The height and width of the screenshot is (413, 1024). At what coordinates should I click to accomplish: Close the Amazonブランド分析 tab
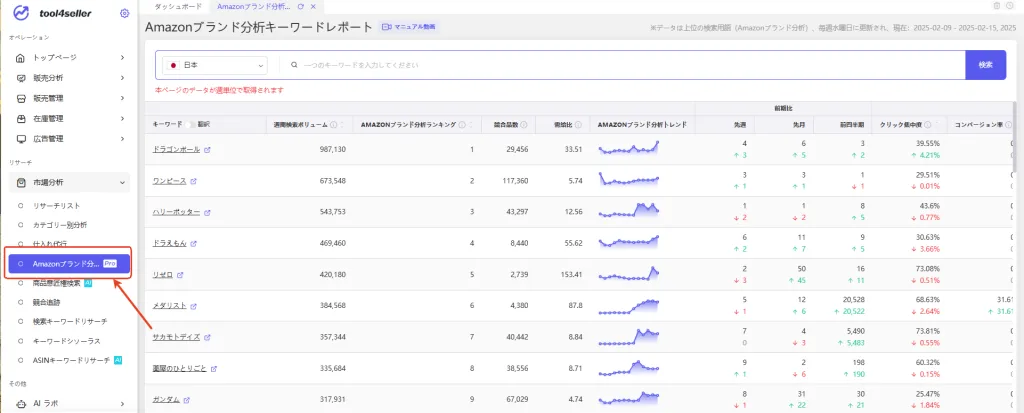[x=313, y=6]
